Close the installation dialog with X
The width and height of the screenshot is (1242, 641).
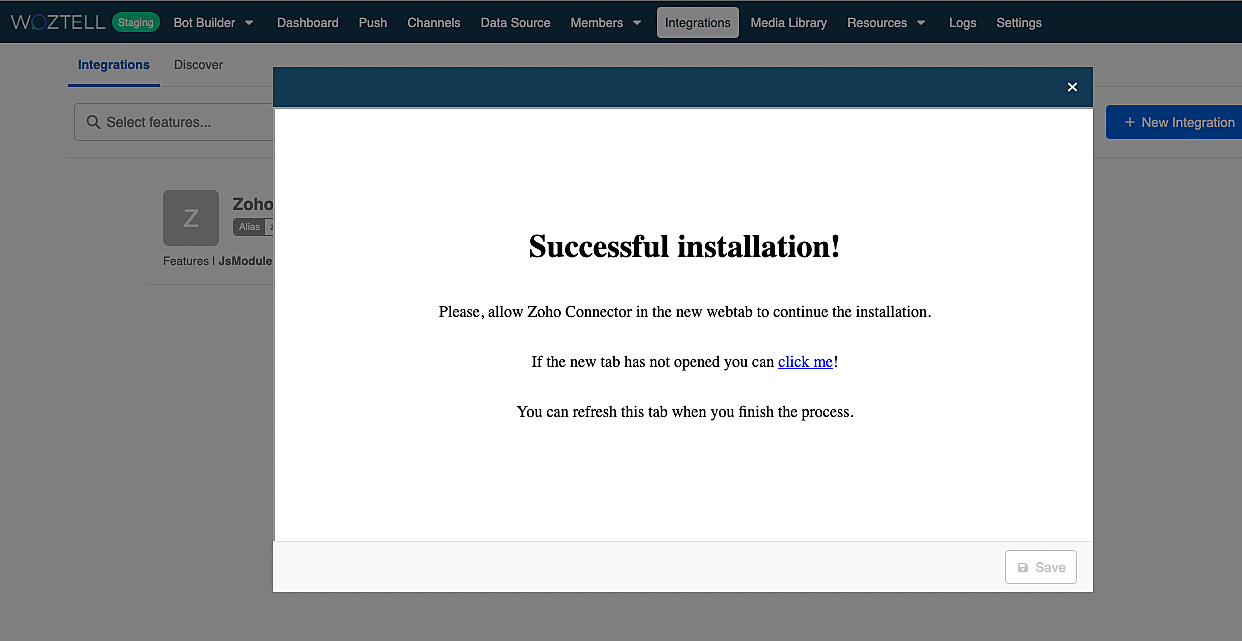[1072, 87]
